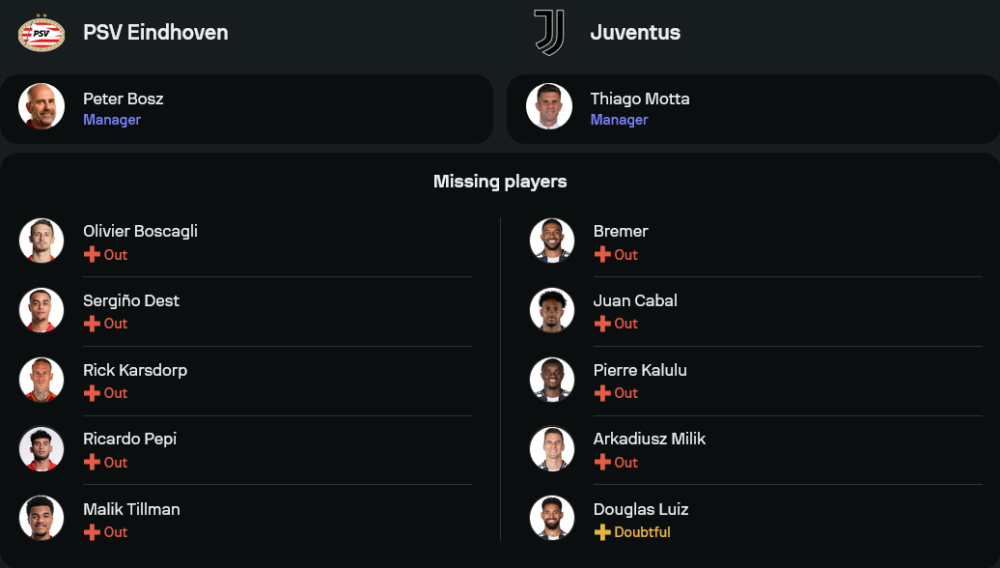Image resolution: width=1000 pixels, height=568 pixels.
Task: Click Ricardo Pepi's red injury cross icon
Action: 91,463
